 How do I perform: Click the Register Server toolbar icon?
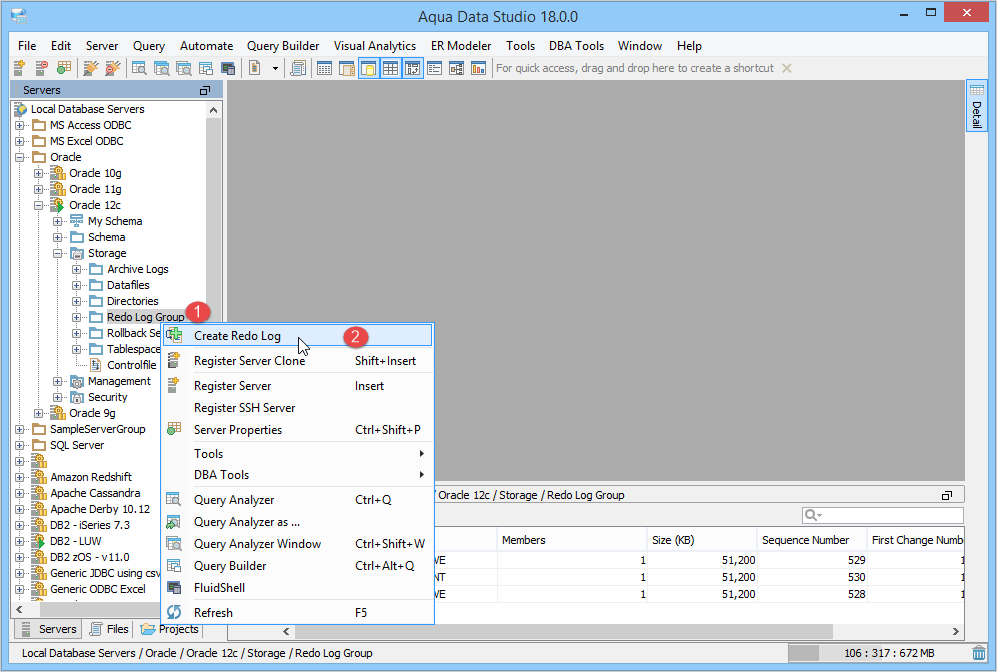point(19,68)
